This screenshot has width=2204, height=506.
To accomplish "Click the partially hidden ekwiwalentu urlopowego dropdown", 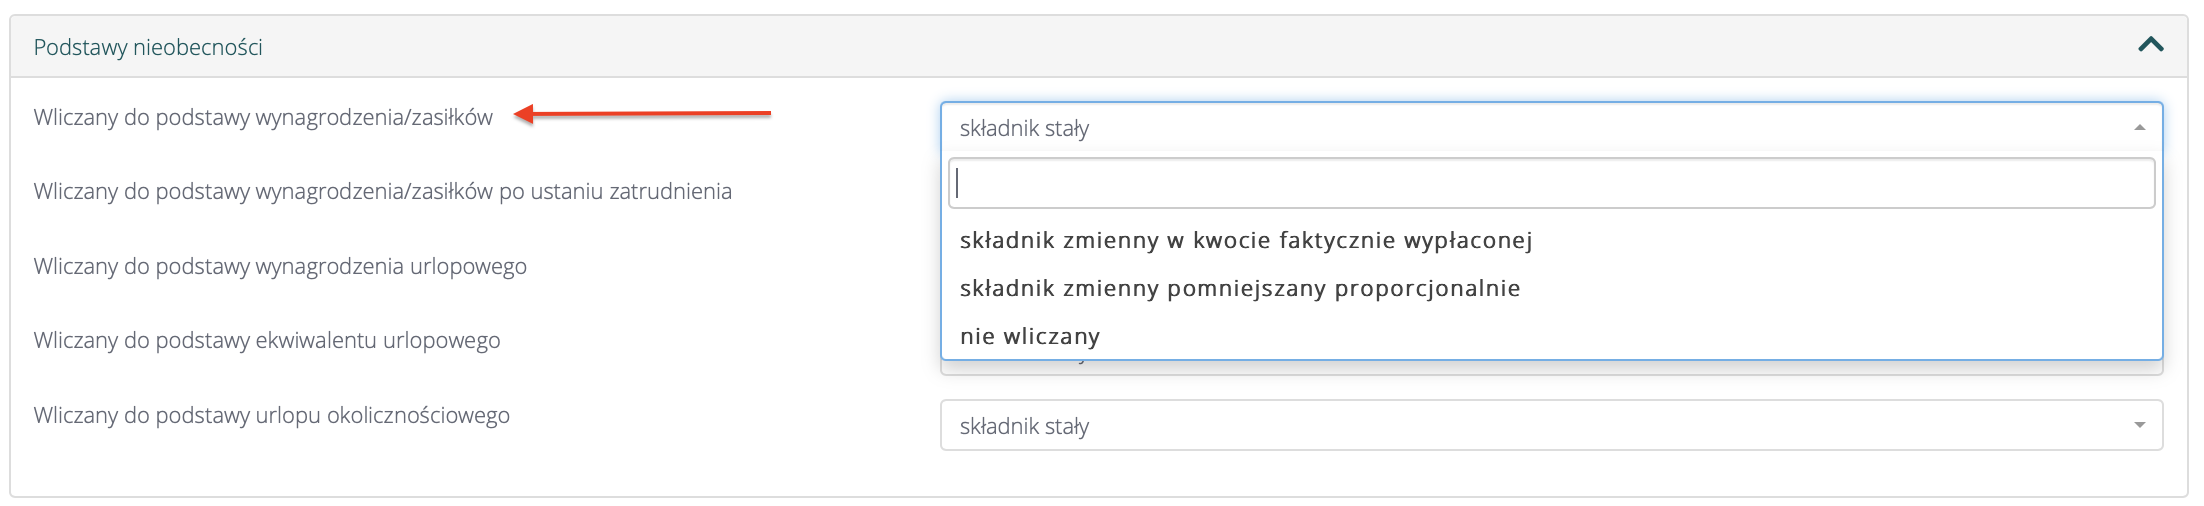I will pyautogui.click(x=1550, y=368).
